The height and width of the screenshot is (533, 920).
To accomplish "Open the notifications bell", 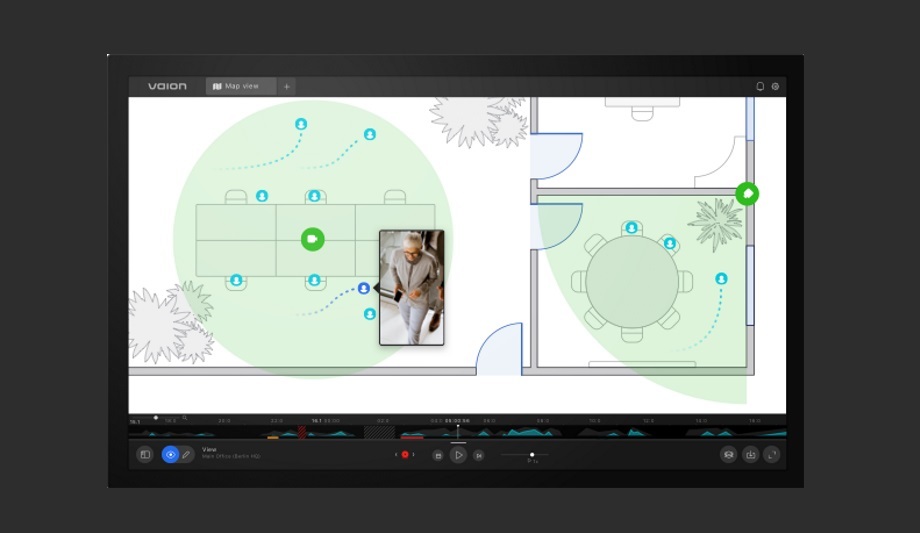I will coord(760,86).
